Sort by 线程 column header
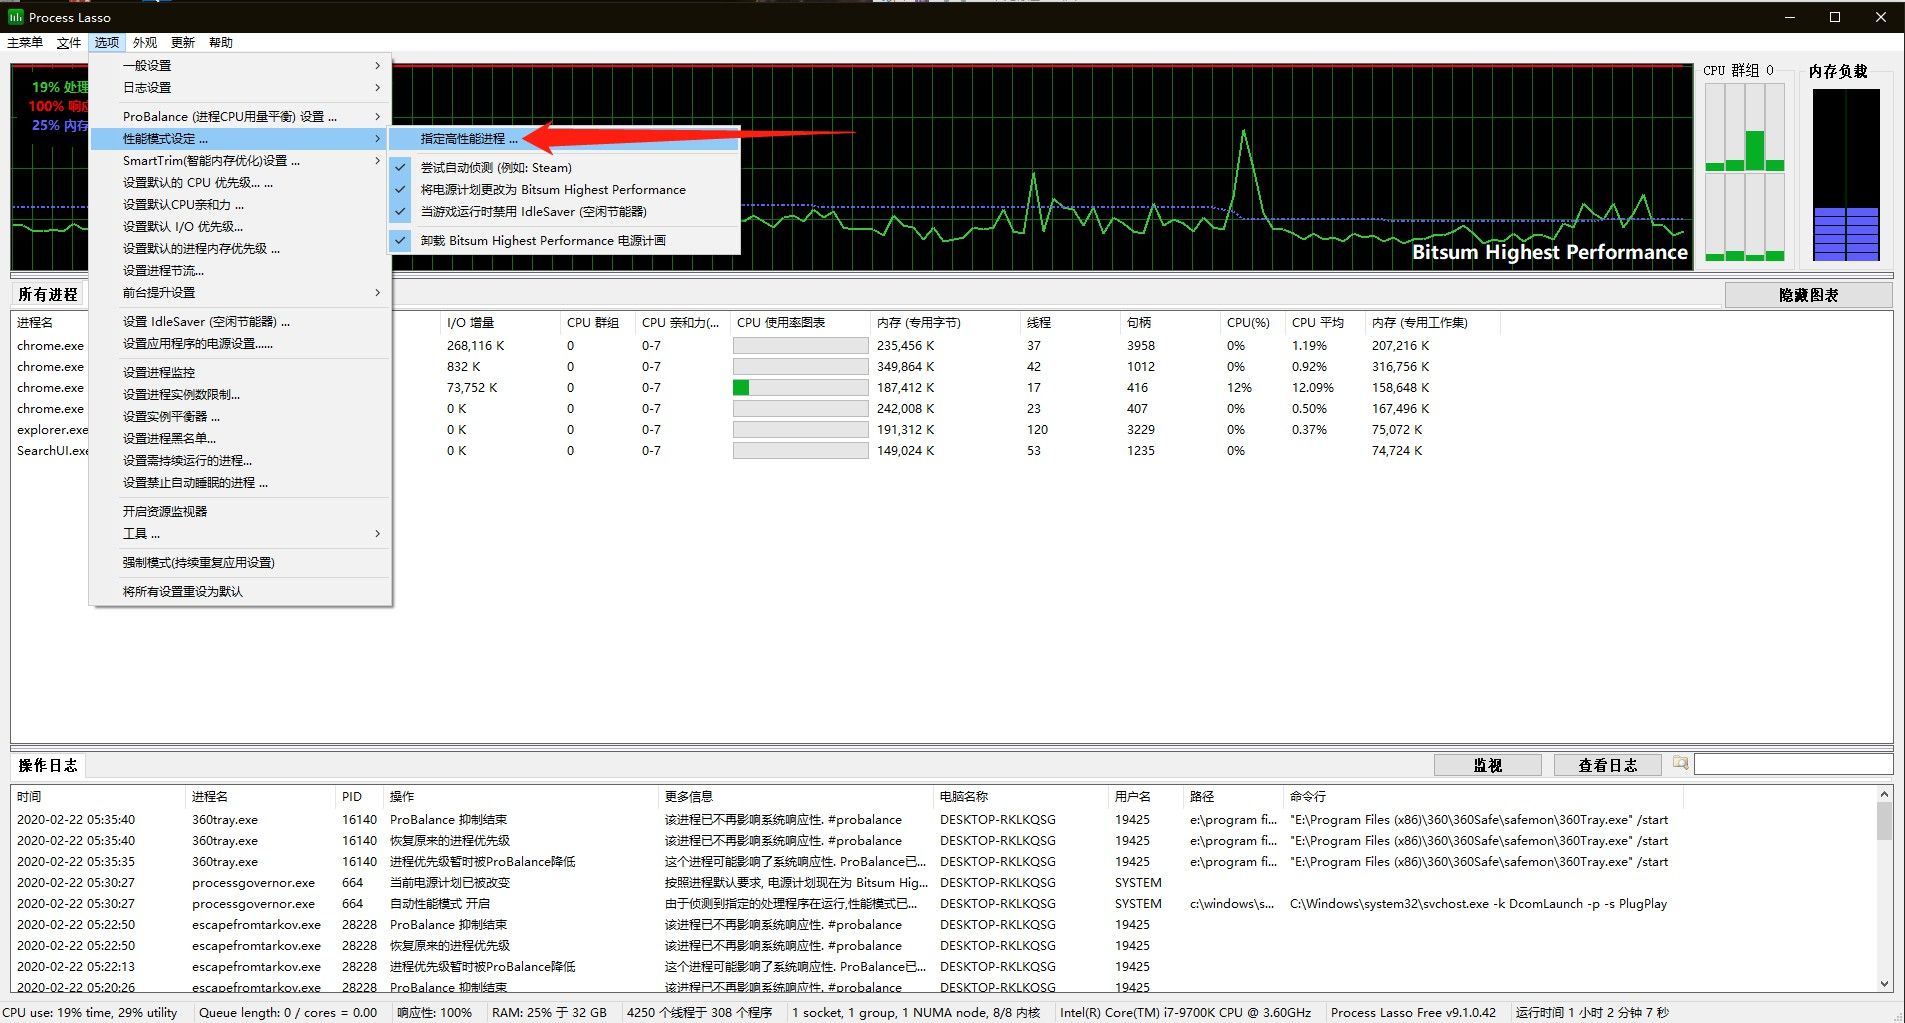 pyautogui.click(x=1070, y=323)
